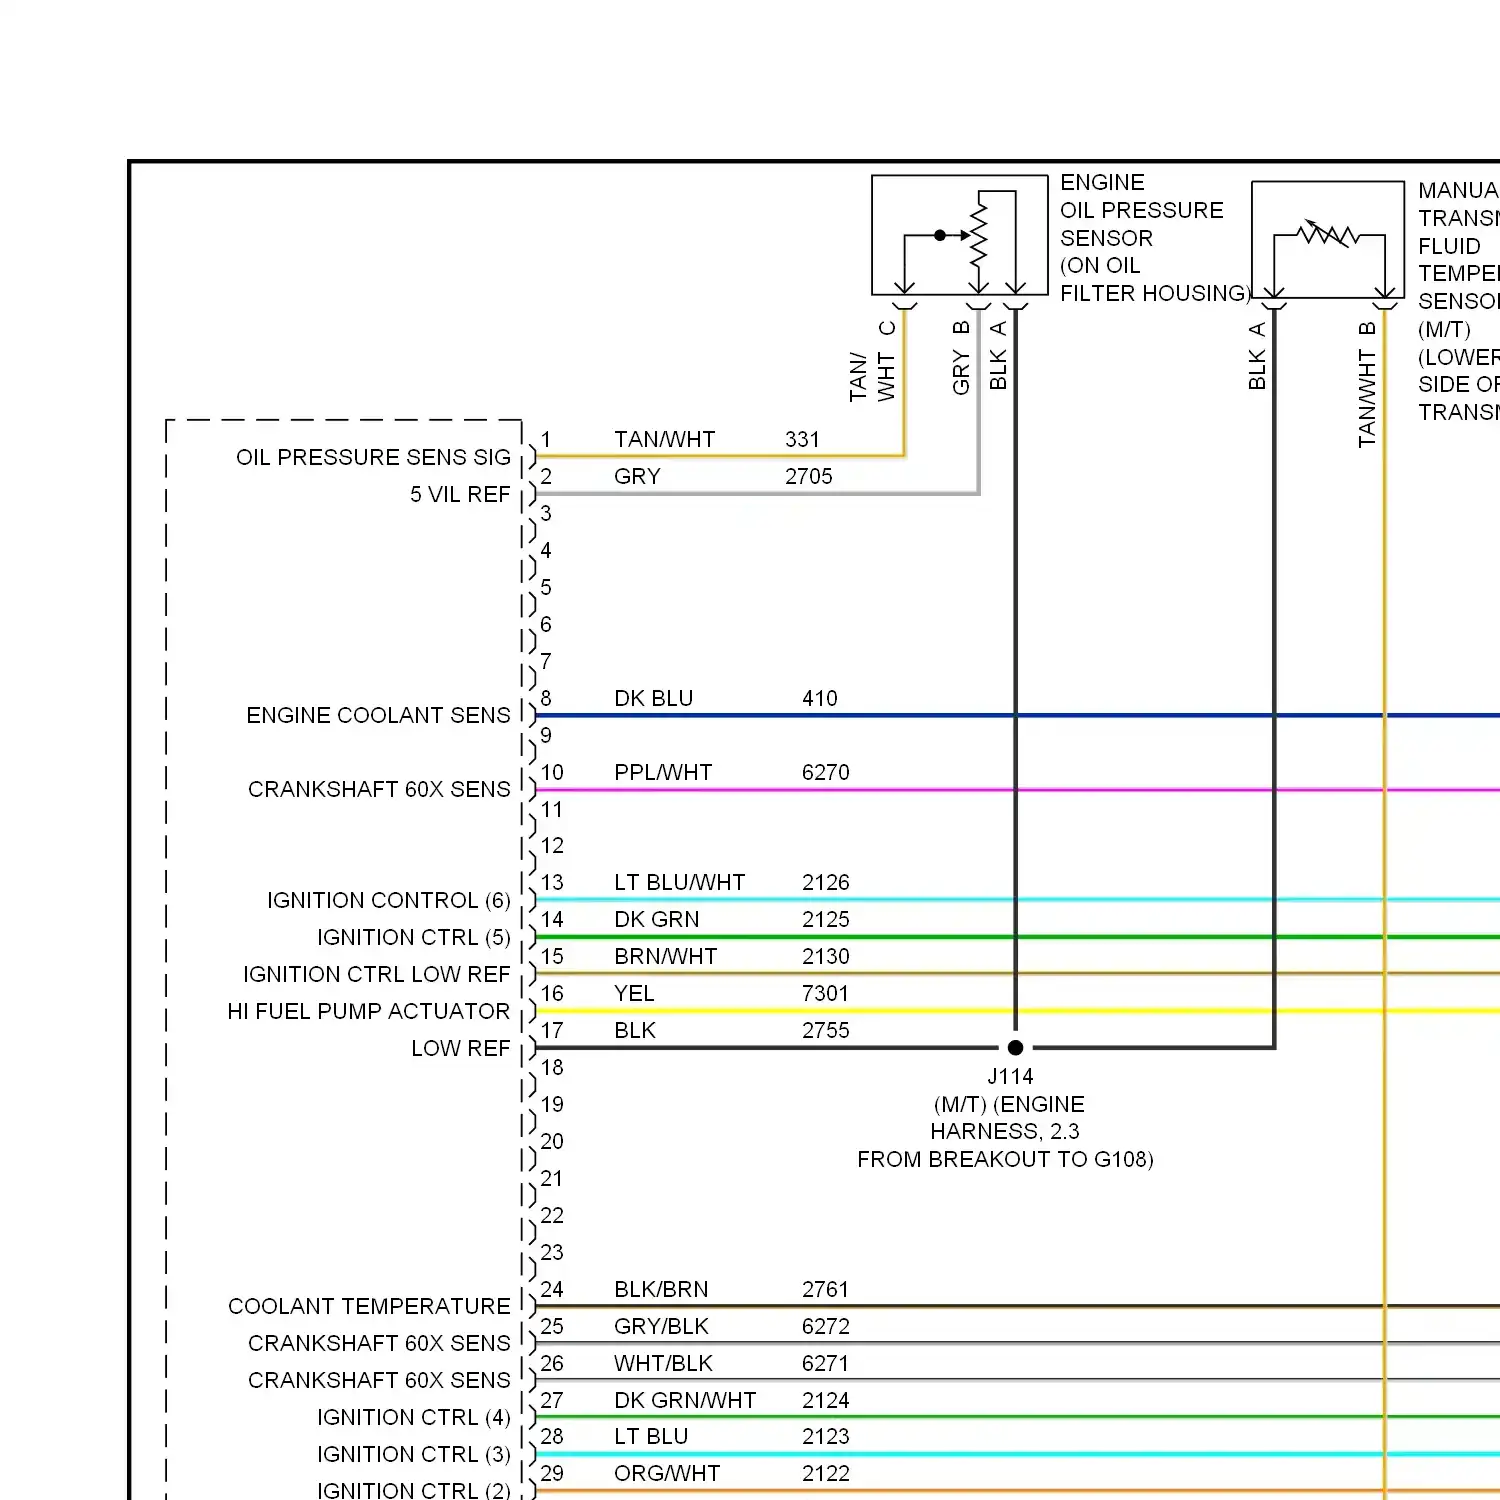
Task: Select connector pin number '6'
Action: [546, 624]
